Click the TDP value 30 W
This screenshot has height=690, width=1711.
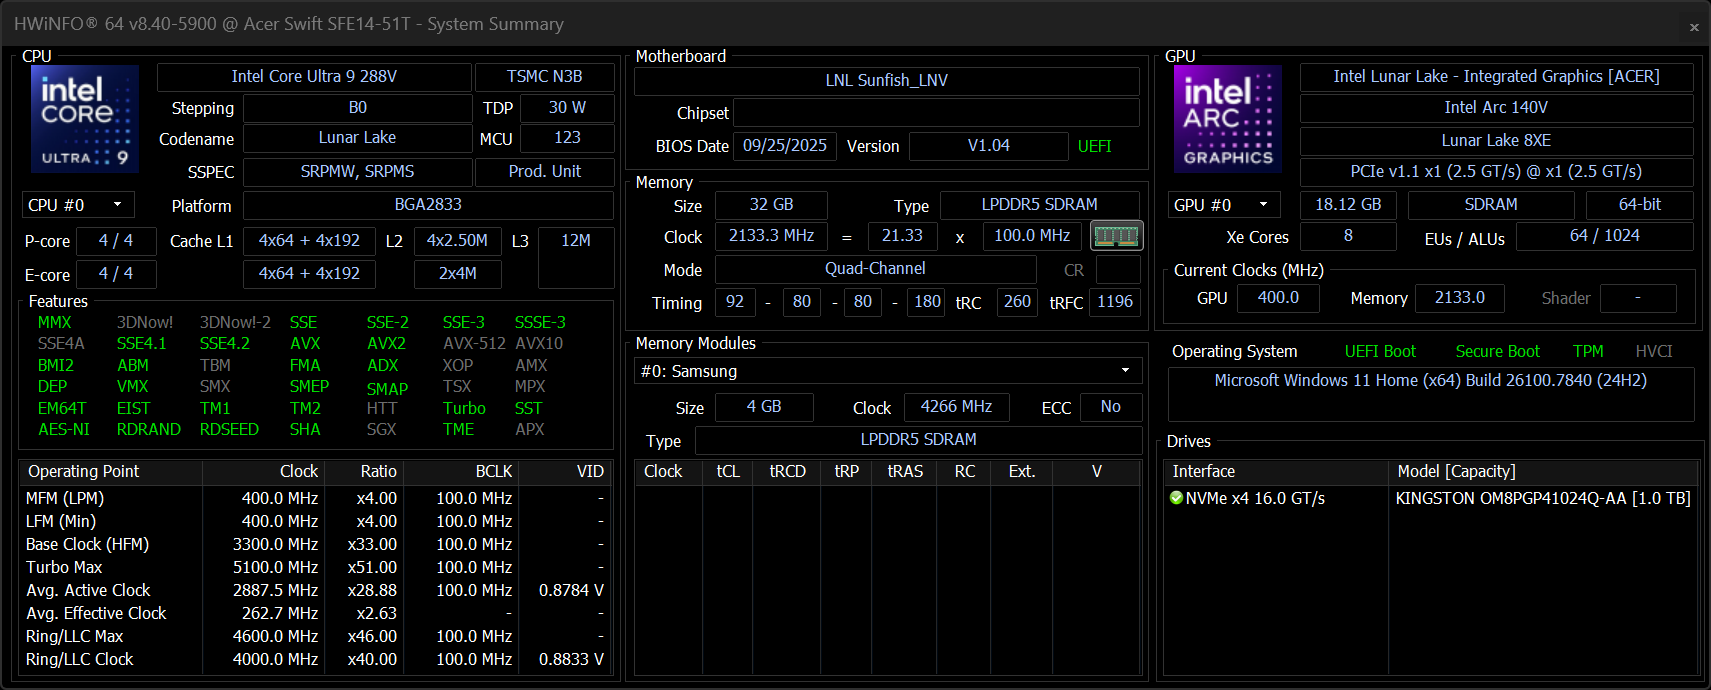pos(567,108)
